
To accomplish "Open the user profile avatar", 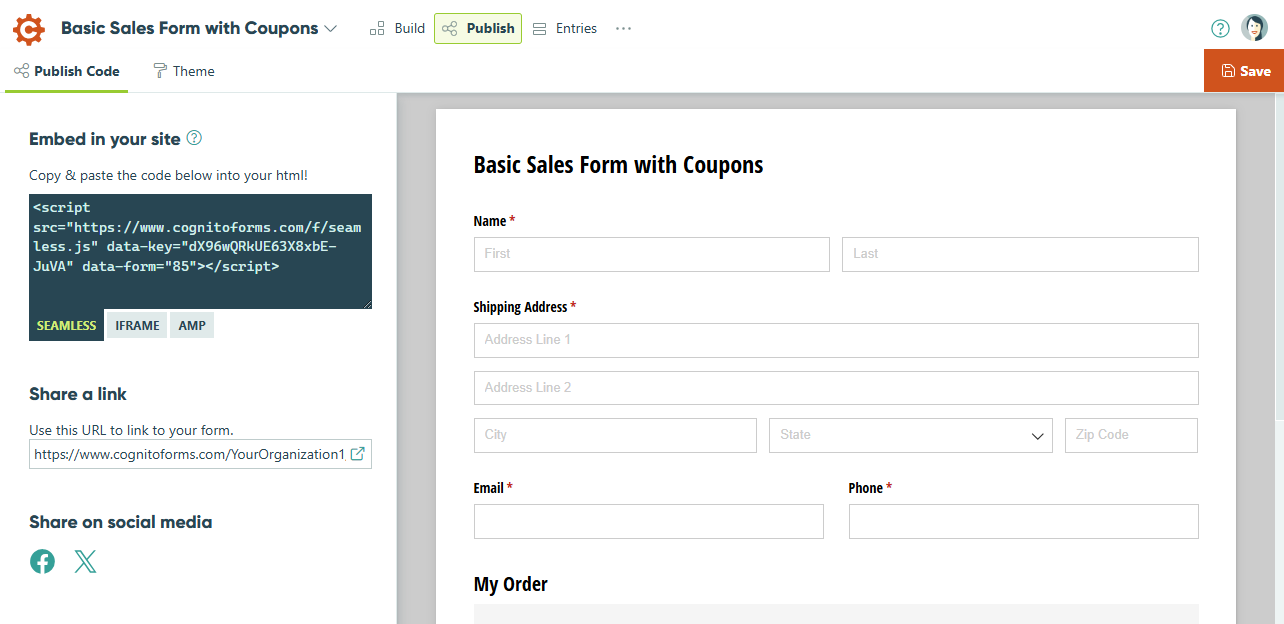I will 1254,28.
